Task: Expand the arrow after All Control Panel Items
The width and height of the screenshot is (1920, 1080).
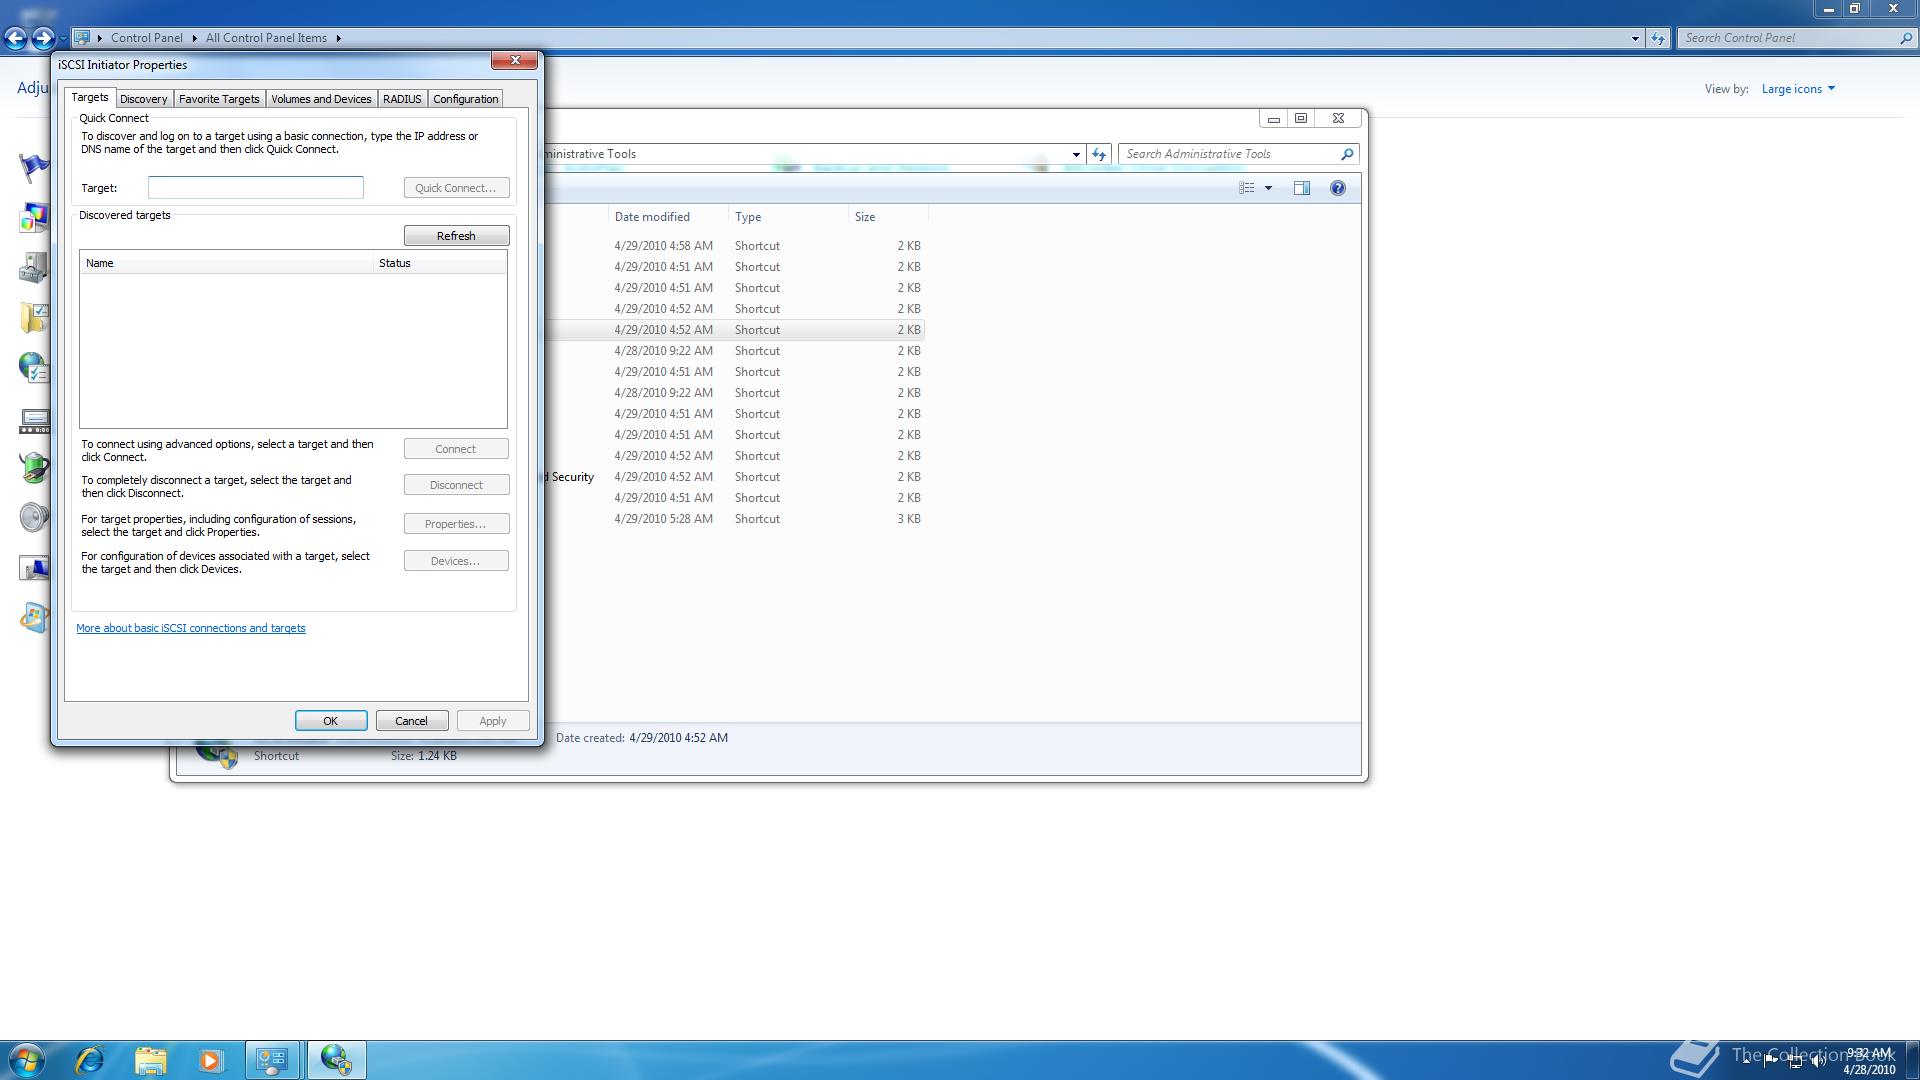Action: coord(338,38)
